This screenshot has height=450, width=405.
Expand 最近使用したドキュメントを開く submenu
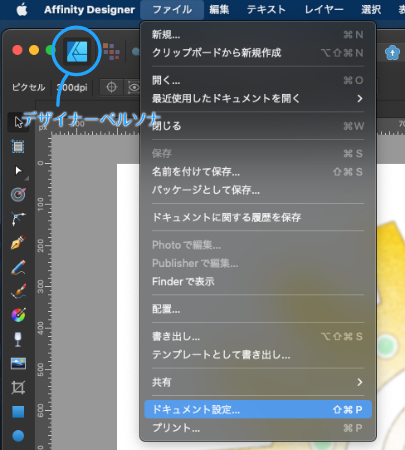pos(258,99)
